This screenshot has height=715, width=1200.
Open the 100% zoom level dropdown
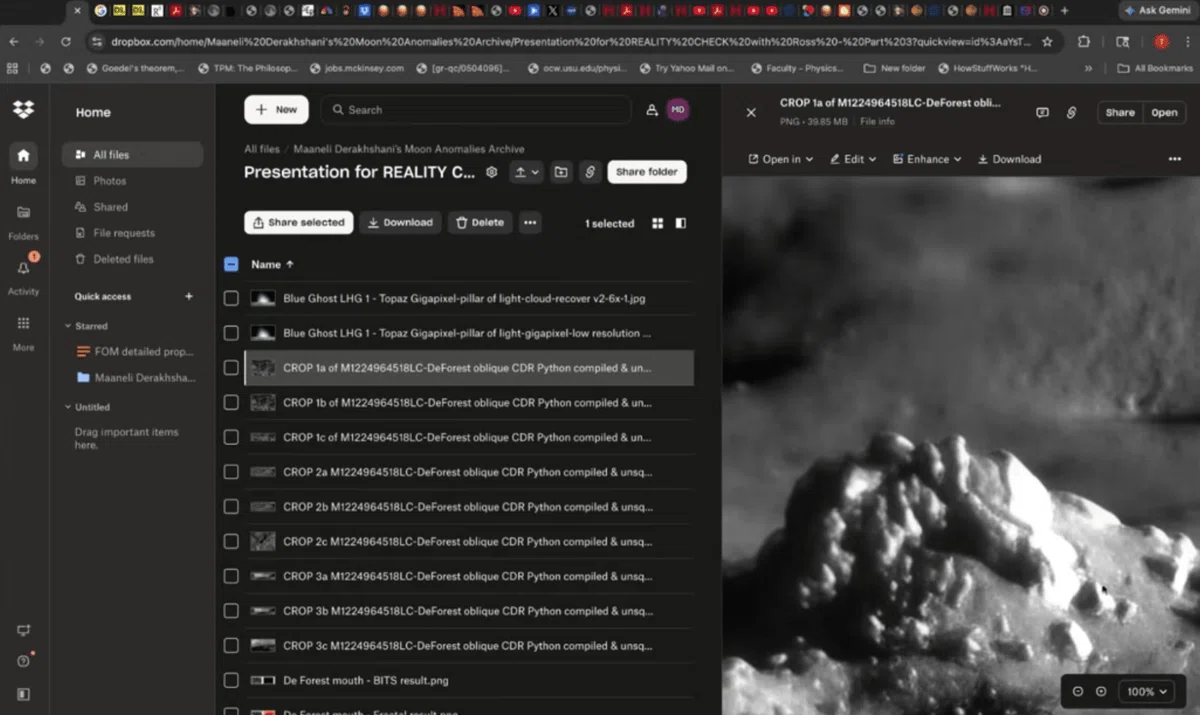(1147, 691)
